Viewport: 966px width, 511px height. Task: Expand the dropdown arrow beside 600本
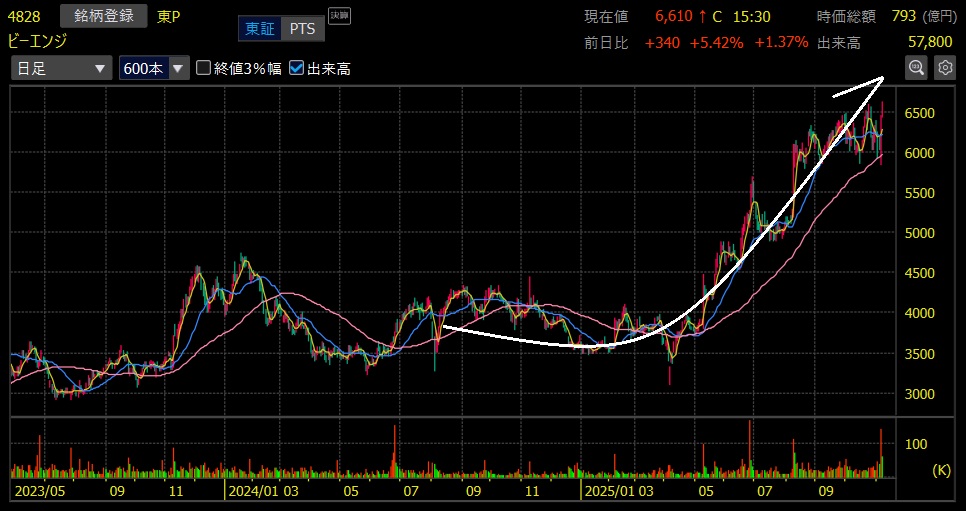178,68
